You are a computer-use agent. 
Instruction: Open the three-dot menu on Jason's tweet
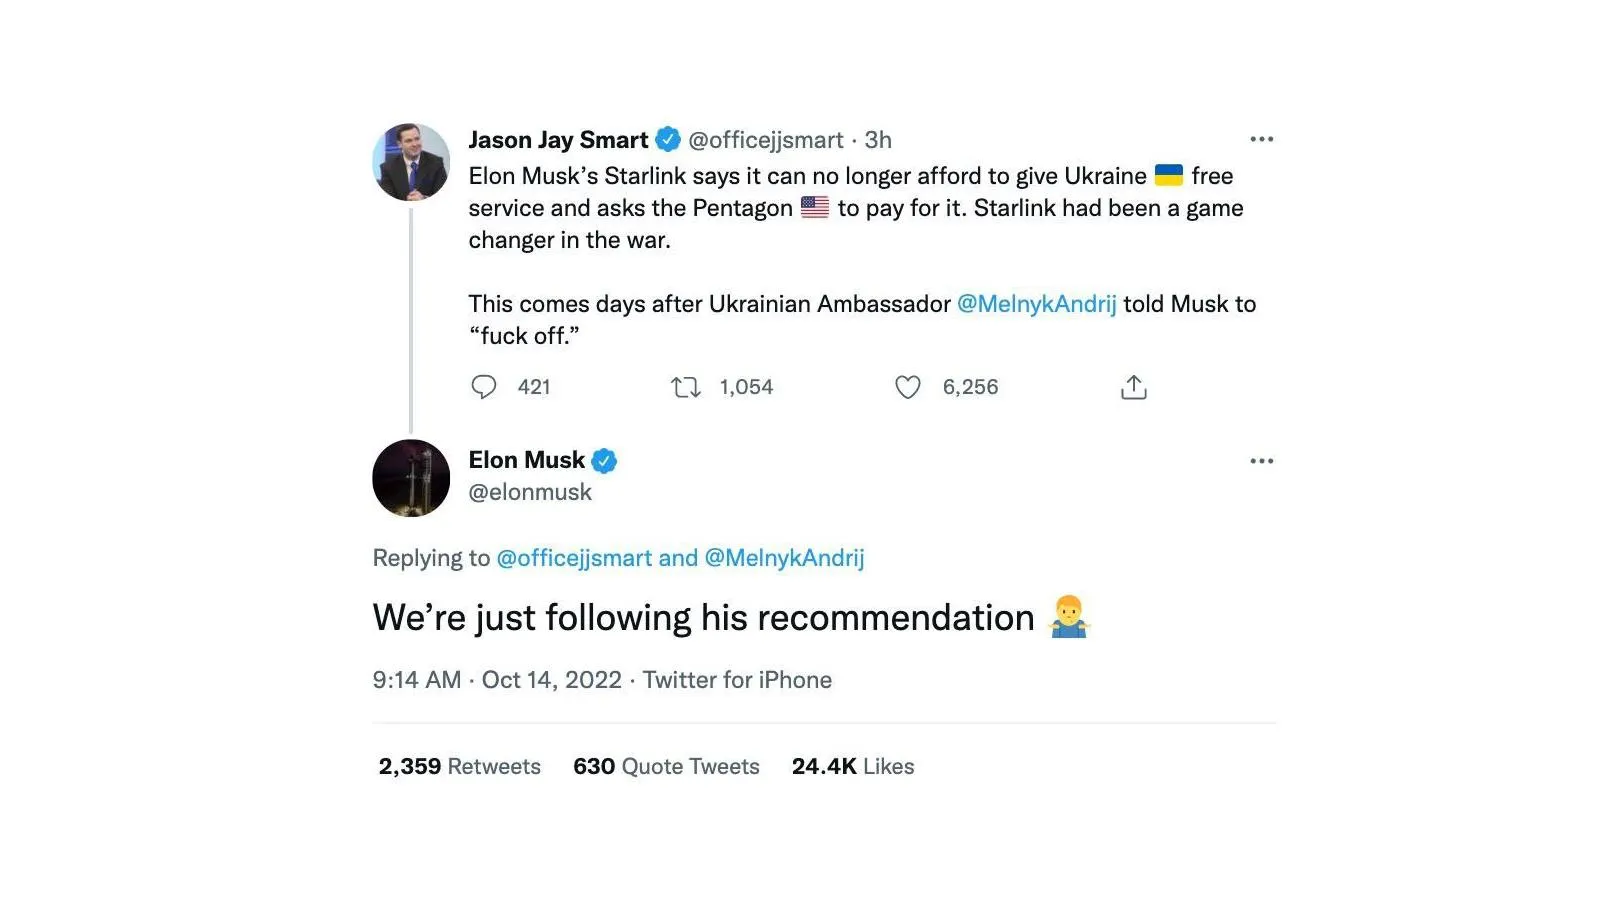(1262, 139)
